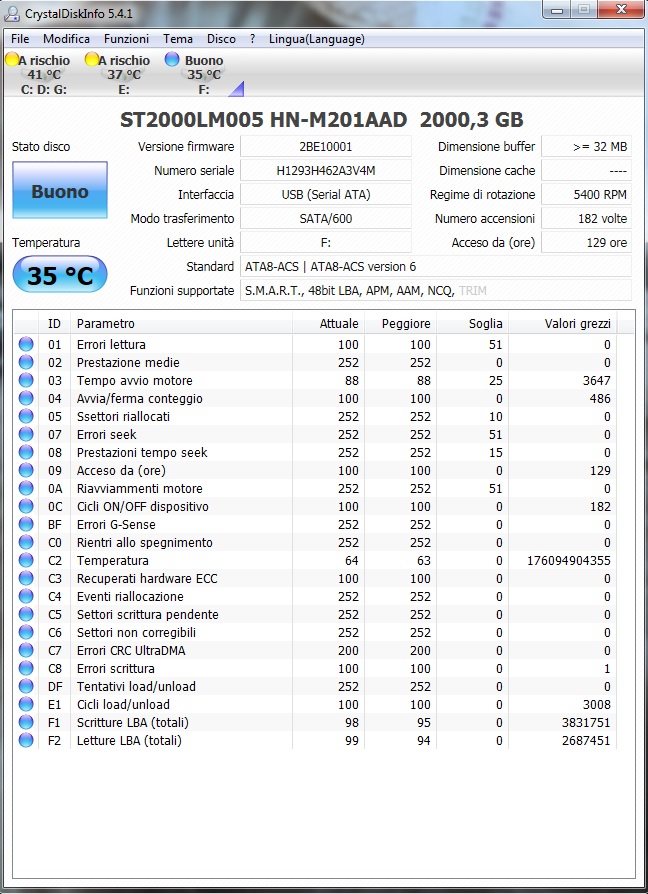The image size is (648, 894).
Task: Click the Attuale column header
Action: [x=329, y=323]
